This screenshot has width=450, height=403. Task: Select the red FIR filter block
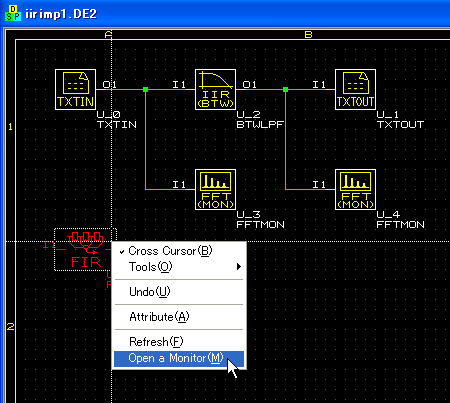pyautogui.click(x=85, y=250)
